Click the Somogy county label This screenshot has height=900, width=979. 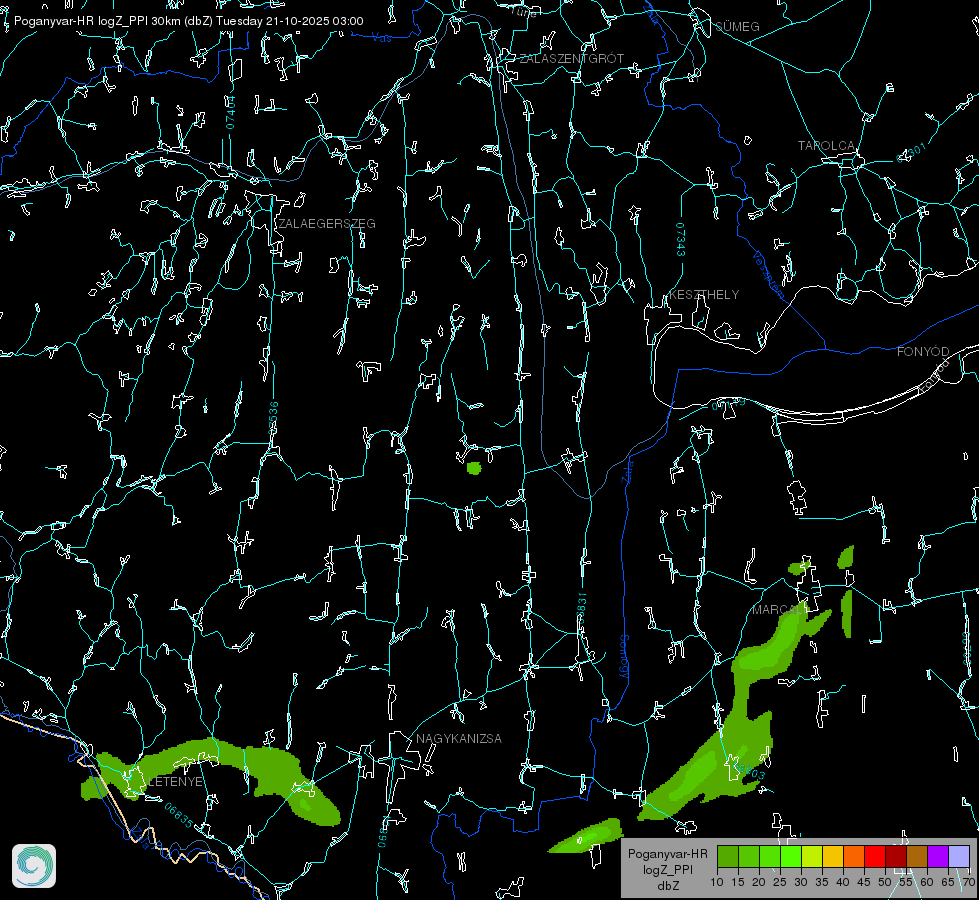point(624,657)
